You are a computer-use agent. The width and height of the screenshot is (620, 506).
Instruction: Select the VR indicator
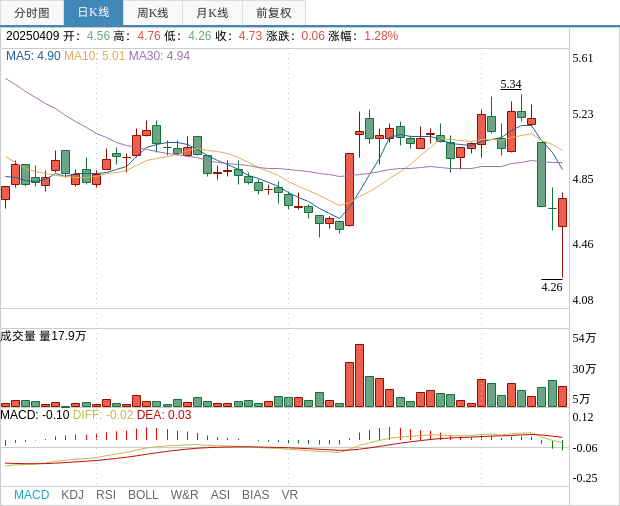[x=289, y=495]
